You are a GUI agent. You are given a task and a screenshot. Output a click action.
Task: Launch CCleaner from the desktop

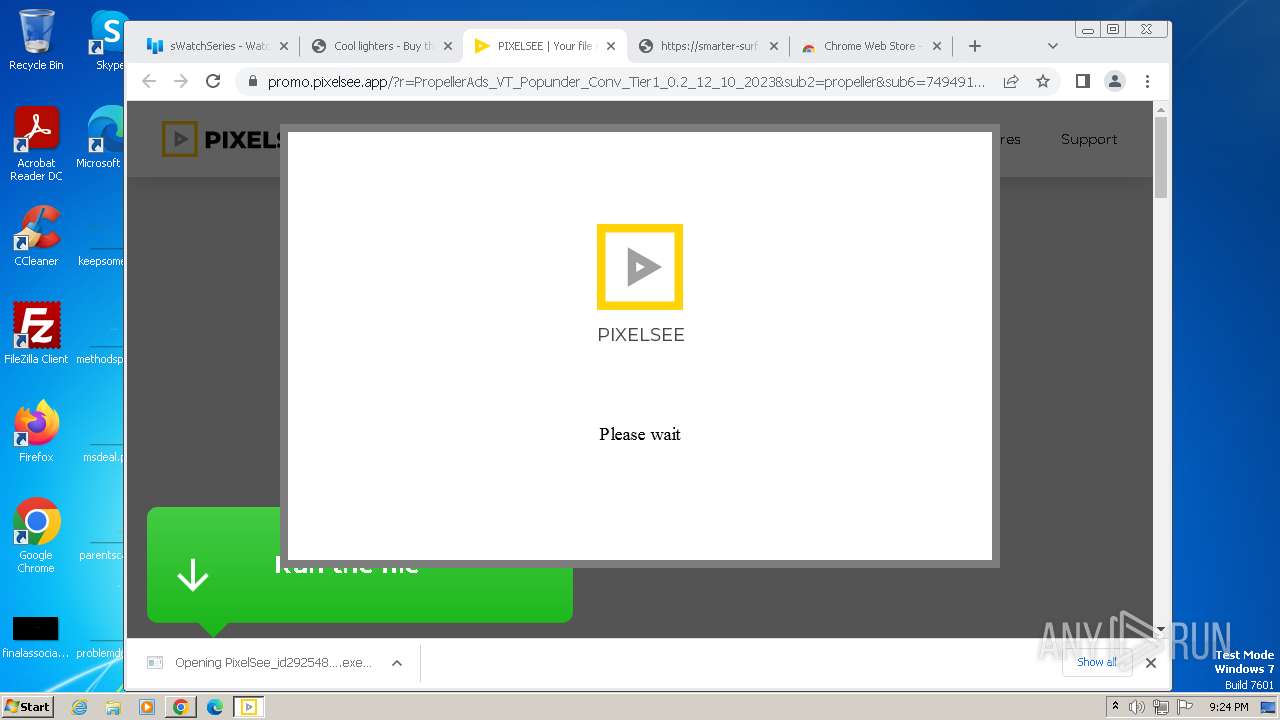coord(36,236)
